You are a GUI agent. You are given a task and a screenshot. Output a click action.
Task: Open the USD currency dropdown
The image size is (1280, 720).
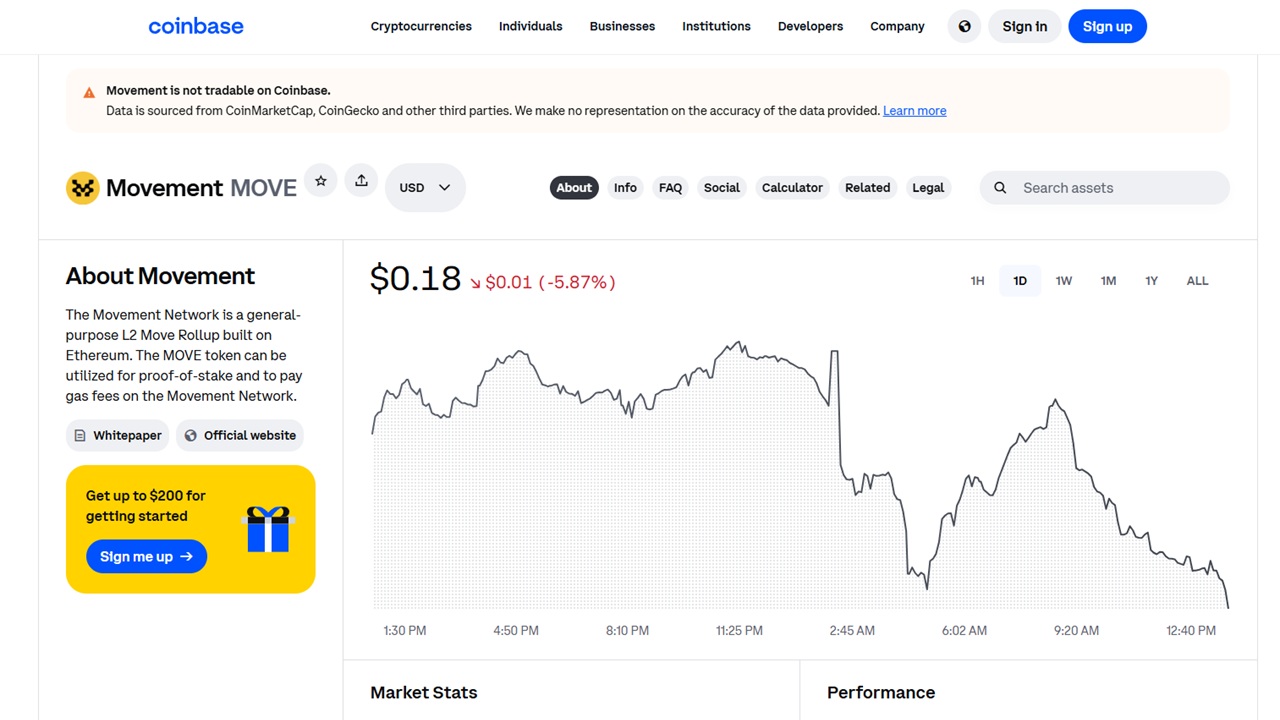(425, 187)
